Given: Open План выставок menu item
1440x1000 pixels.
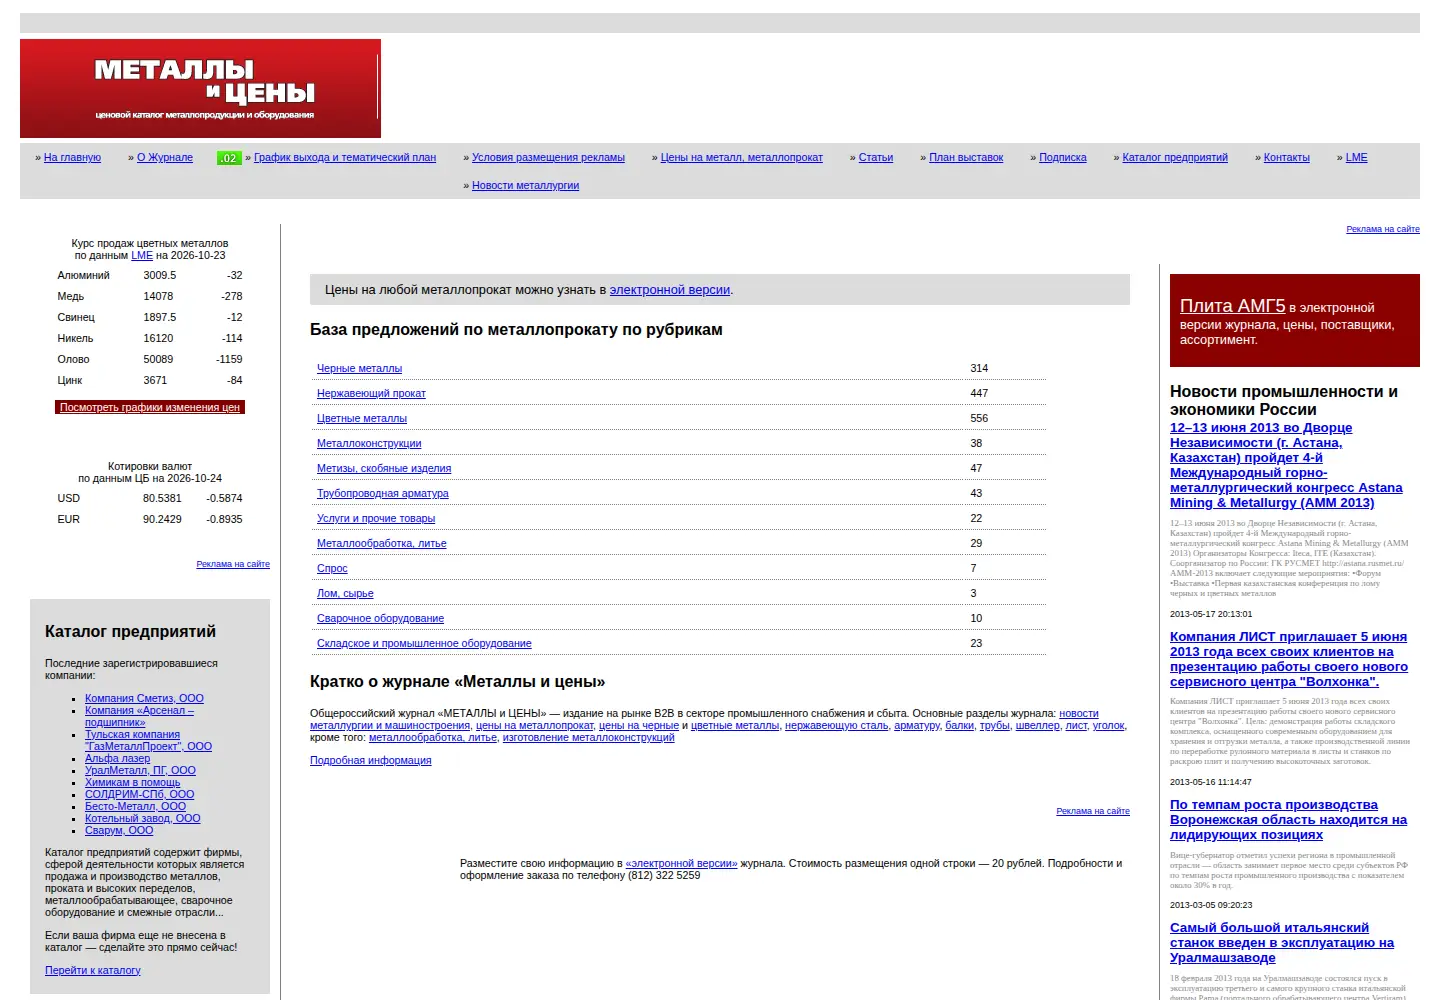Looking at the screenshot, I should pyautogui.click(x=966, y=158).
